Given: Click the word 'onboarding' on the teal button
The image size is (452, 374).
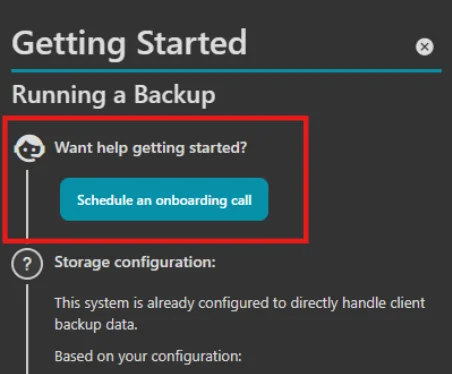Looking at the screenshot, I should (191, 200).
